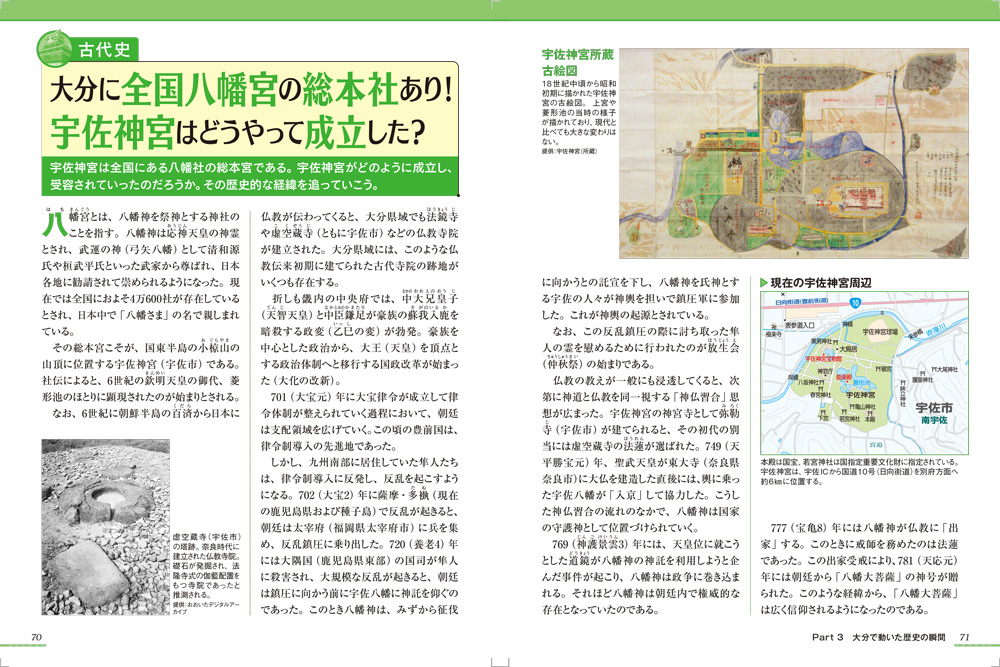Click the 古代史 category label
The image size is (1000, 667).
coord(105,50)
